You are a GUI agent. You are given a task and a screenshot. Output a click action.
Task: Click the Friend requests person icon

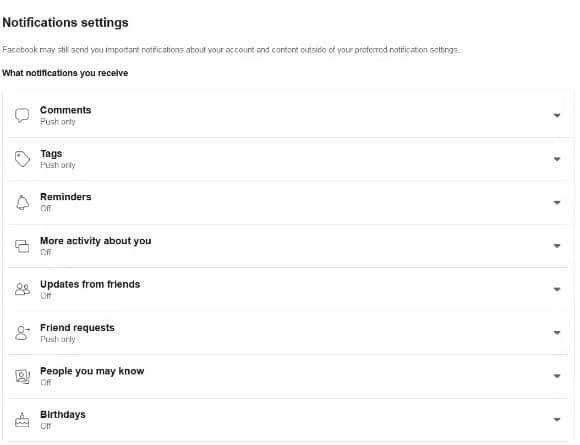pos(22,333)
